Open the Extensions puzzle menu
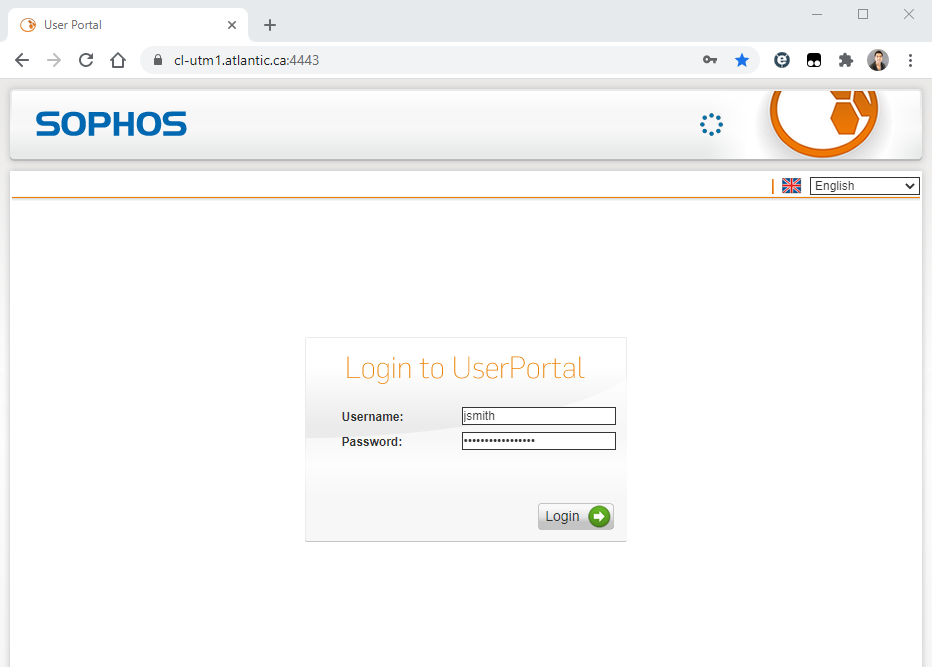 tap(845, 60)
